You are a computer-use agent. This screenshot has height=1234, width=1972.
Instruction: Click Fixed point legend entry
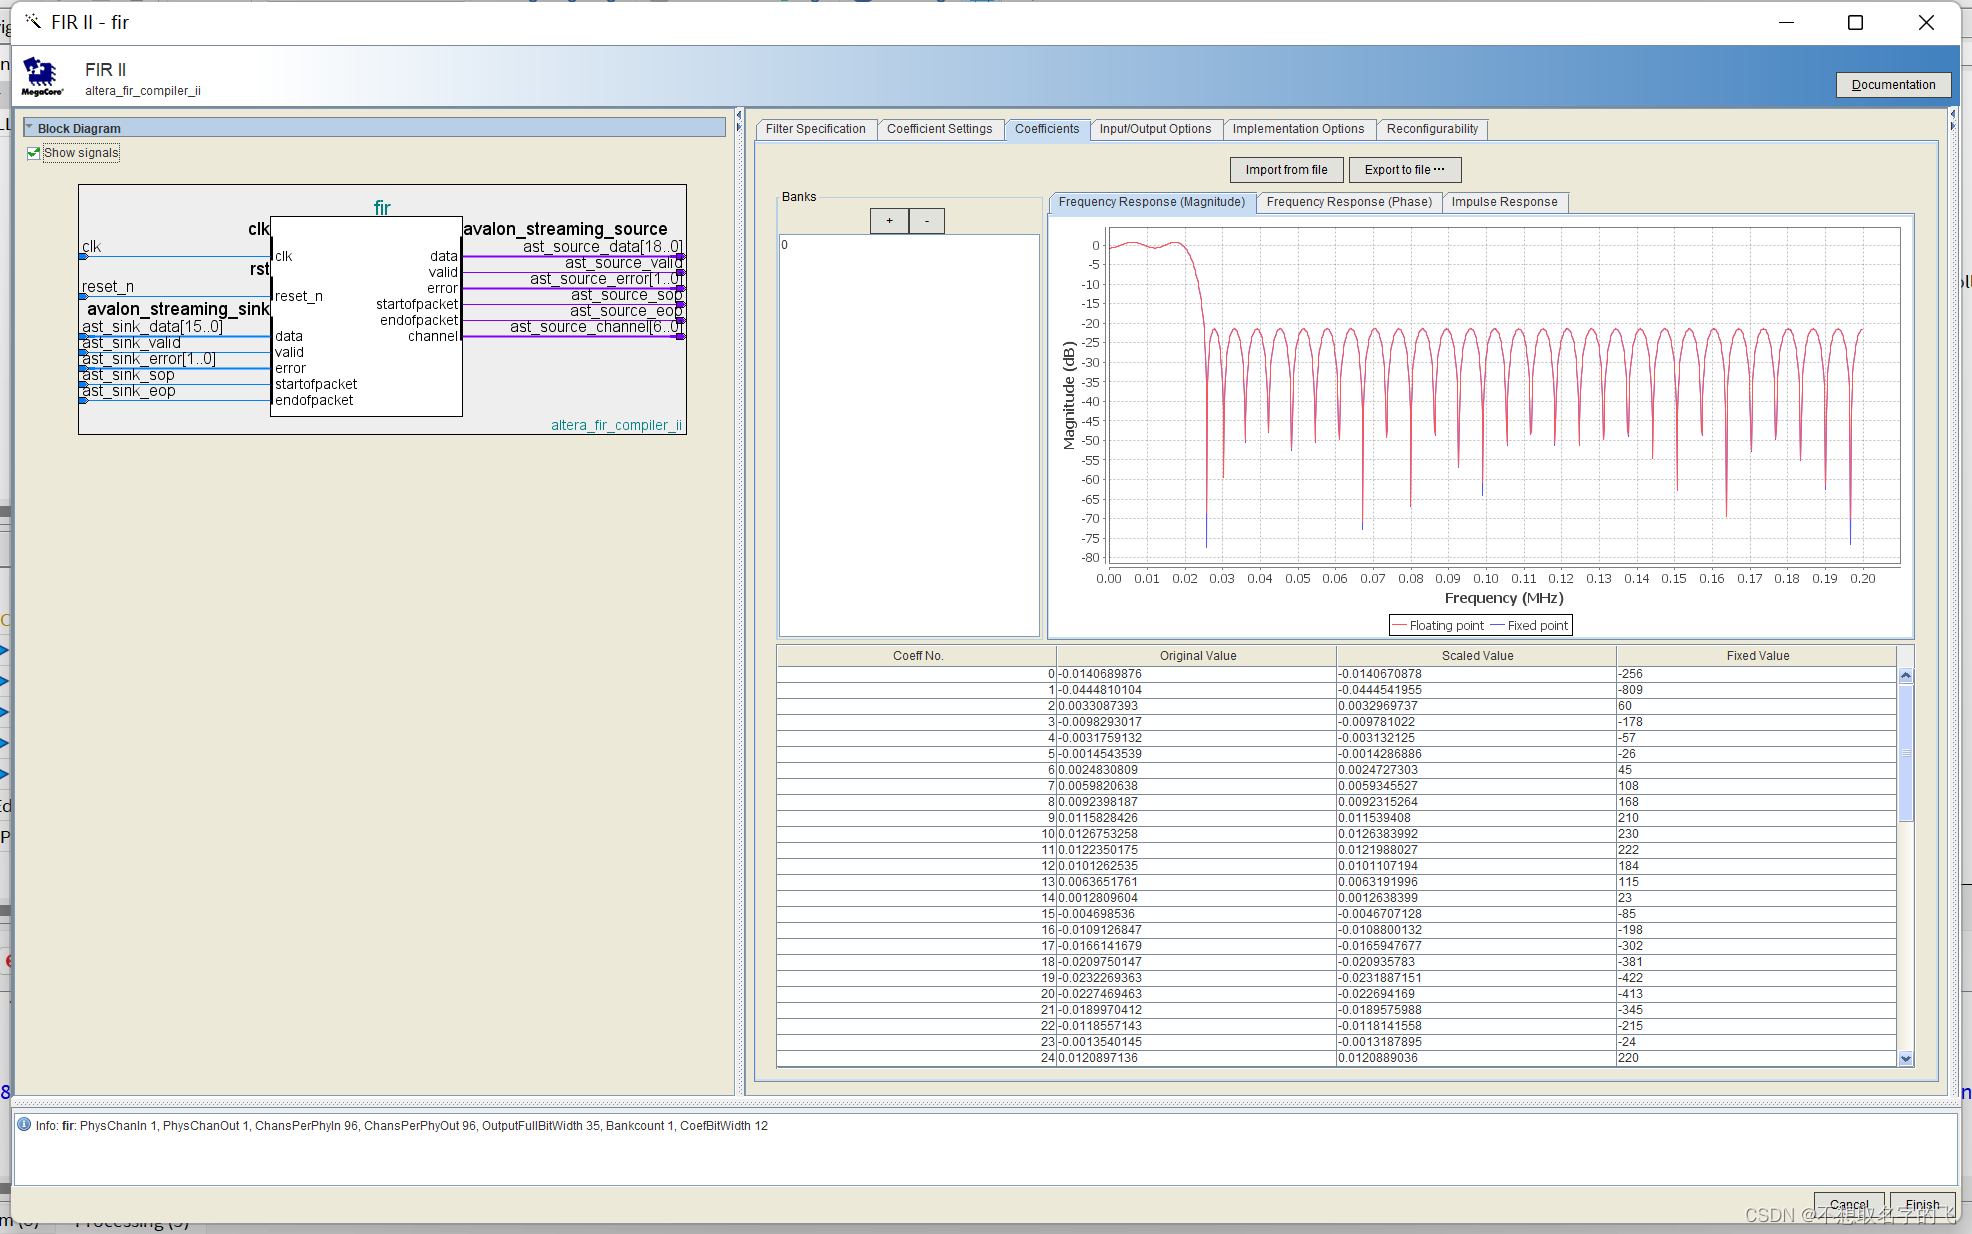pos(1529,626)
